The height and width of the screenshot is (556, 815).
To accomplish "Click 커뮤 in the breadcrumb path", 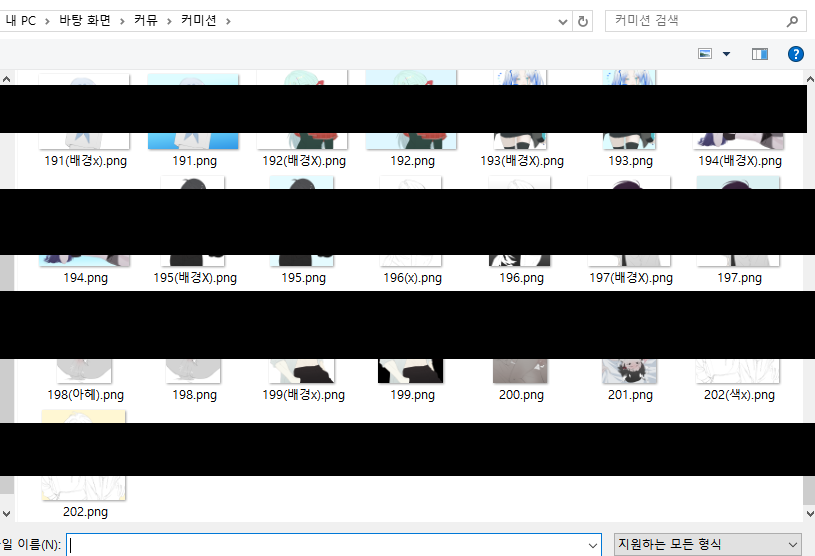I will pos(146,21).
